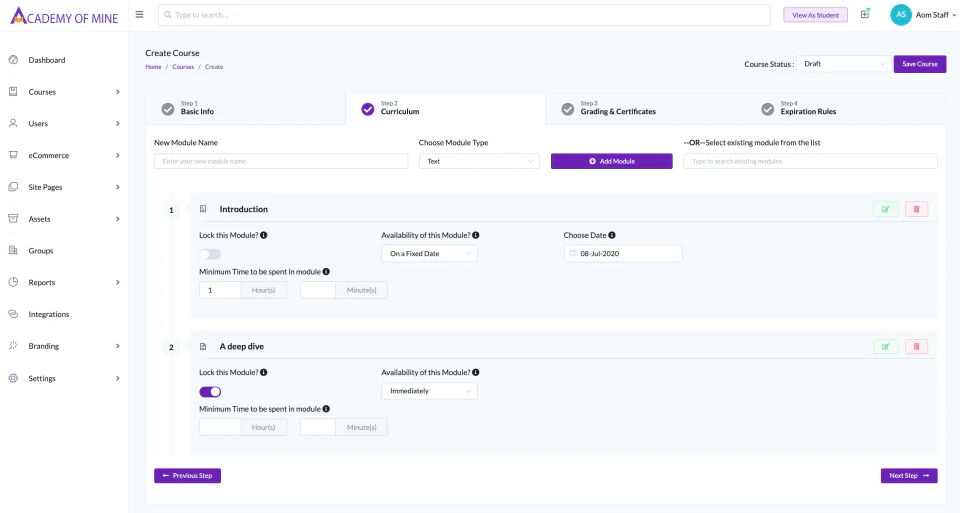The image size is (960, 513).
Task: Open Availability dropdown set to Immediately
Action: point(429,391)
